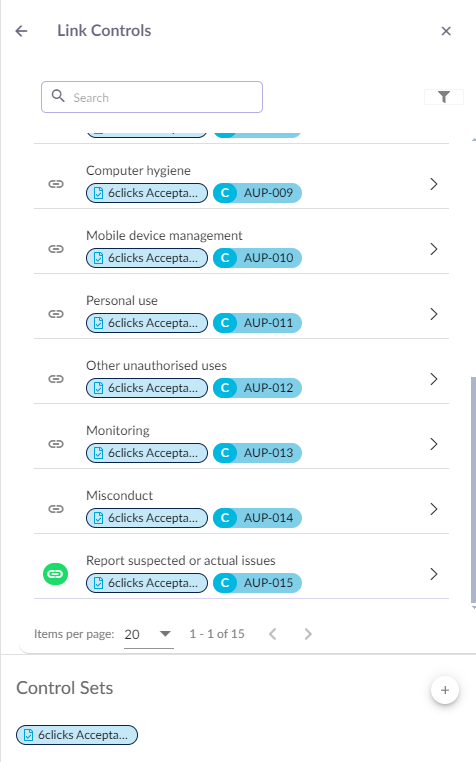Go to previous page of controls

pos(273,634)
